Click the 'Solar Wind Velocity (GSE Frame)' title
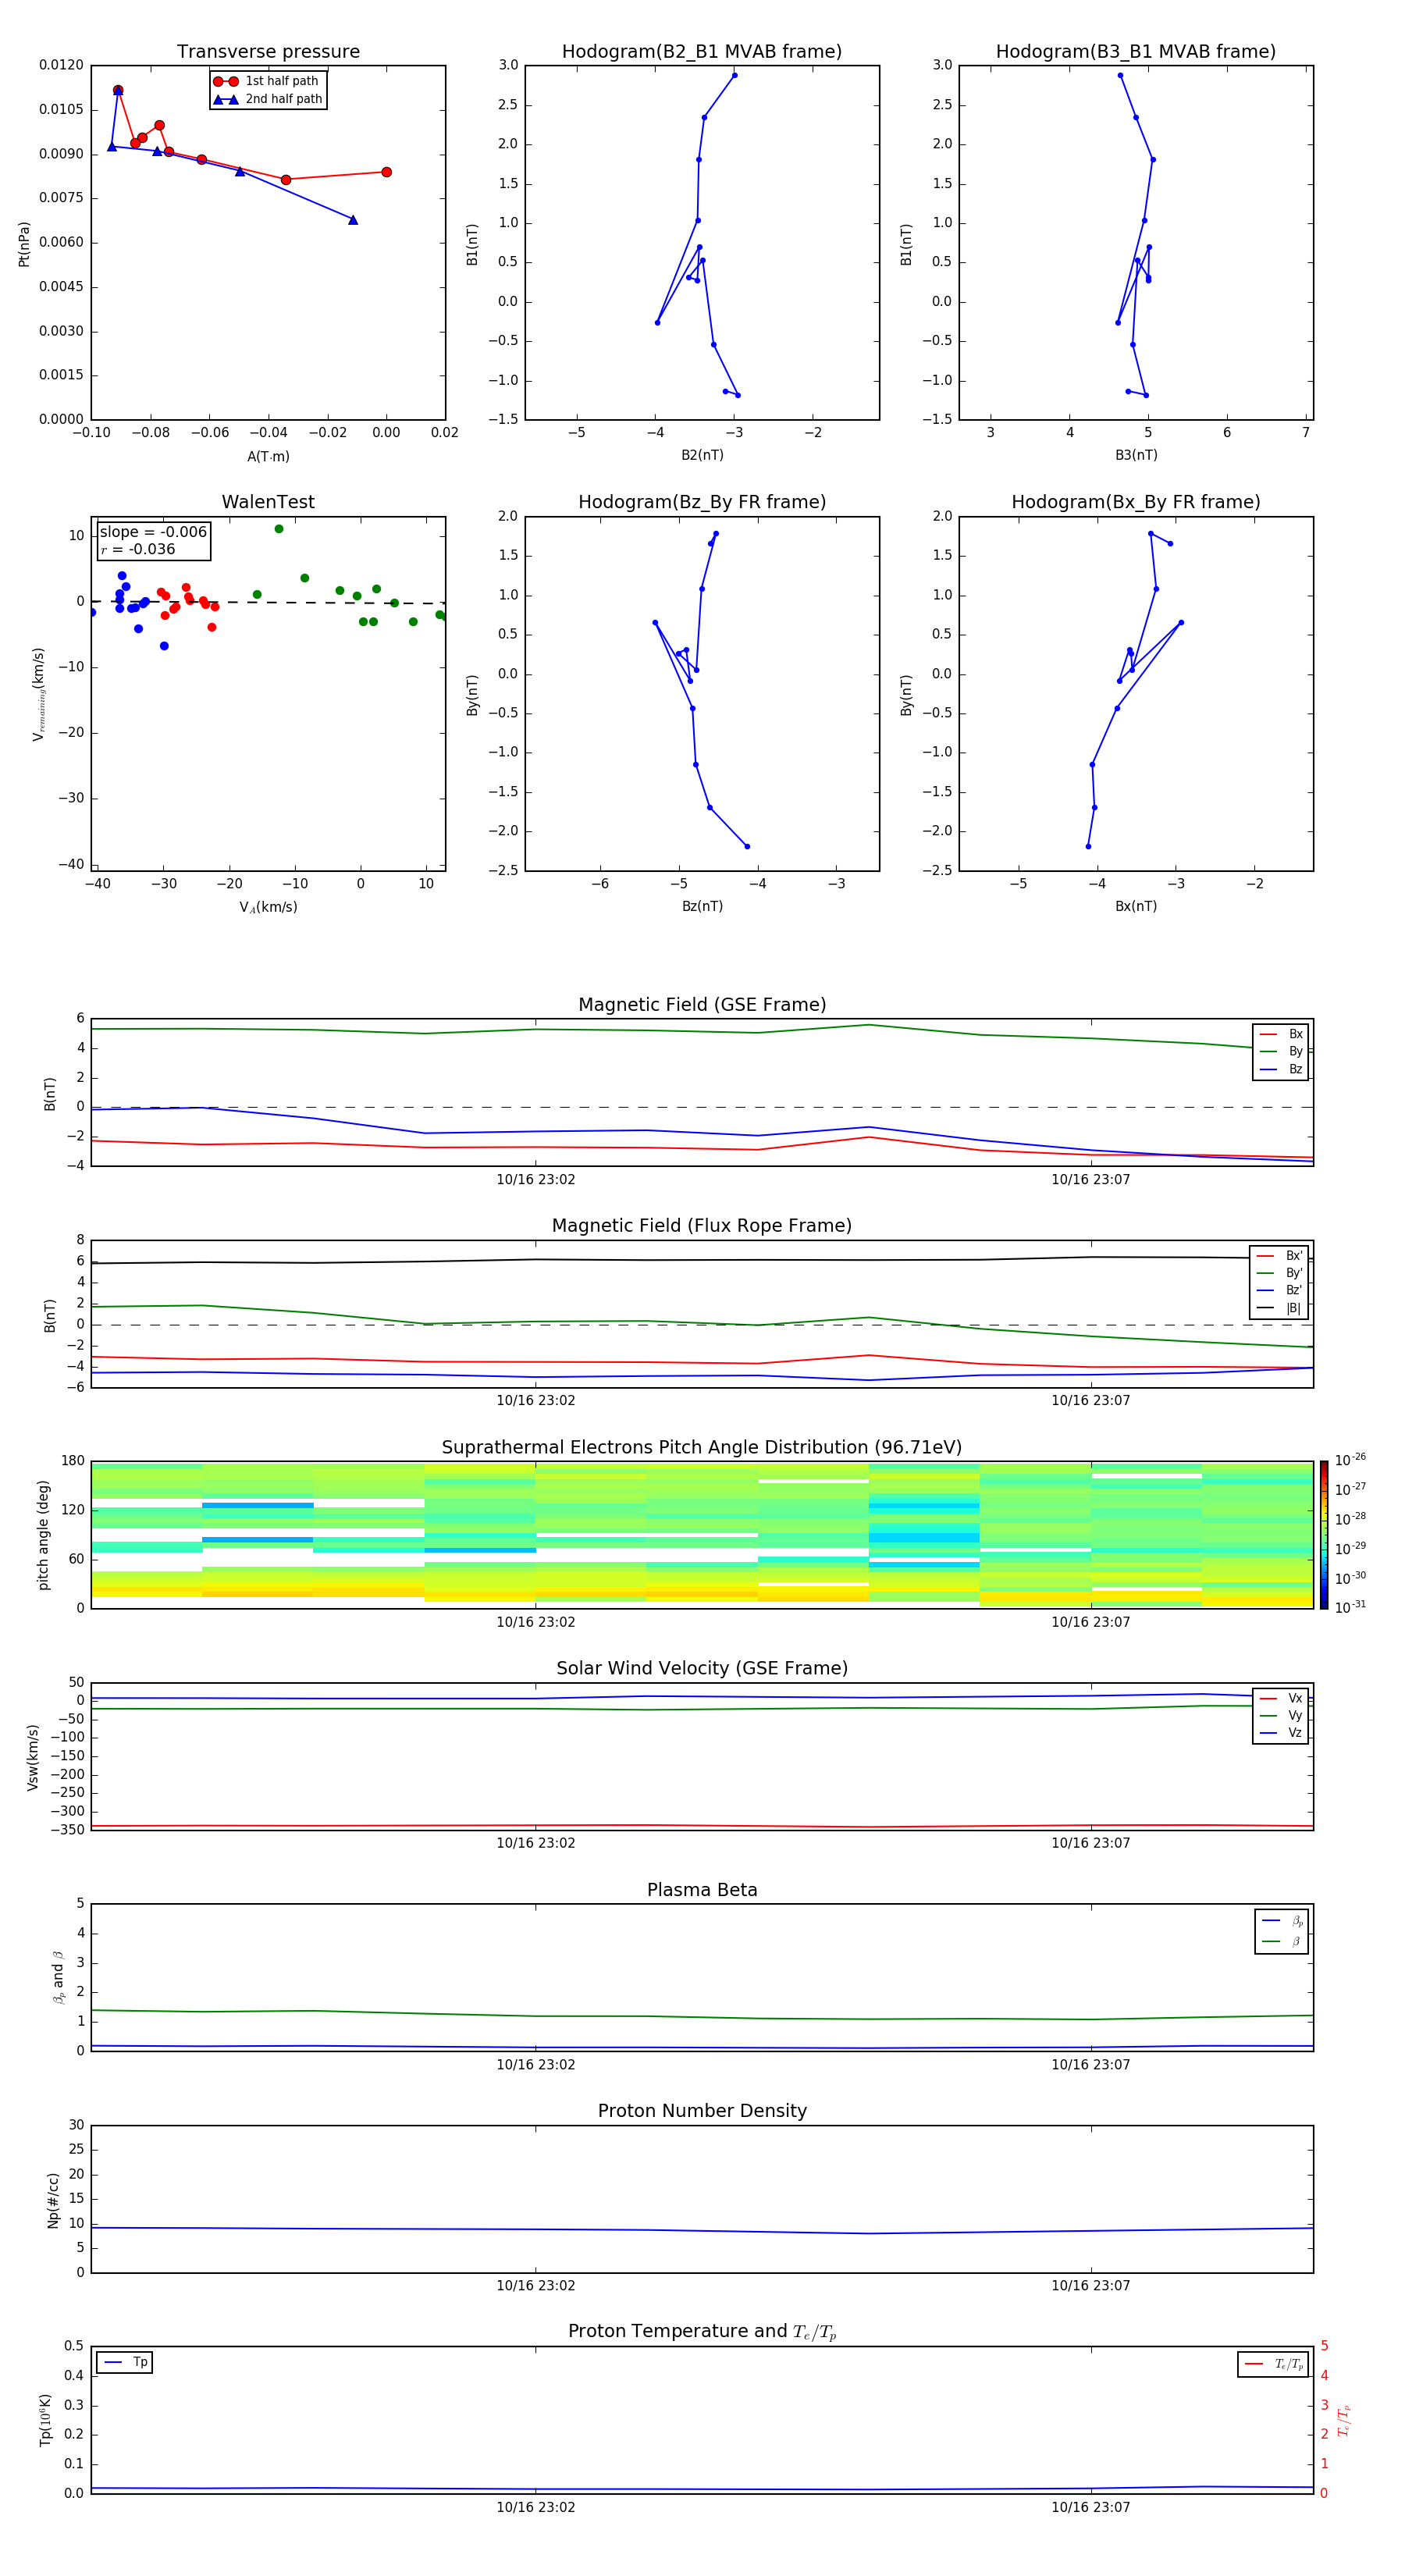Viewport: 1405px width, 2576px height. [702, 1669]
